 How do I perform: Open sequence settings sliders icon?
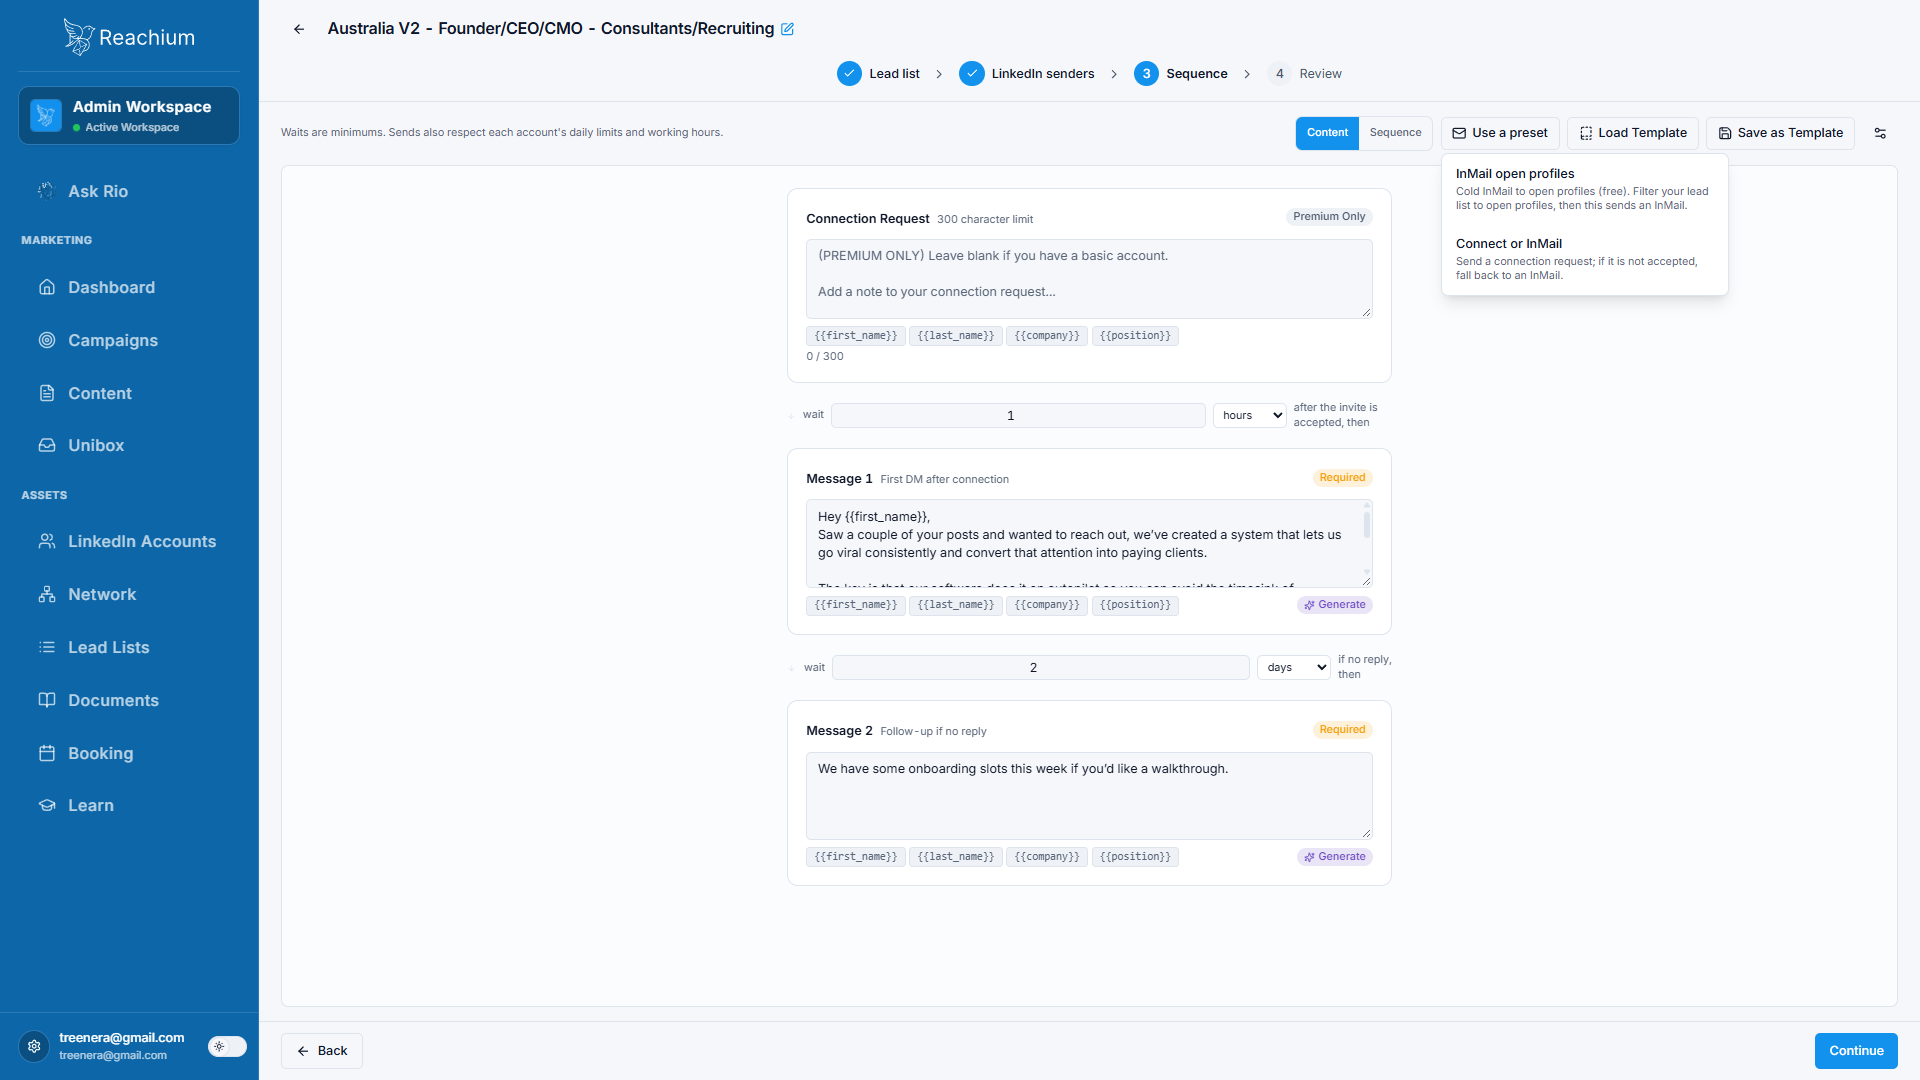tap(1880, 133)
